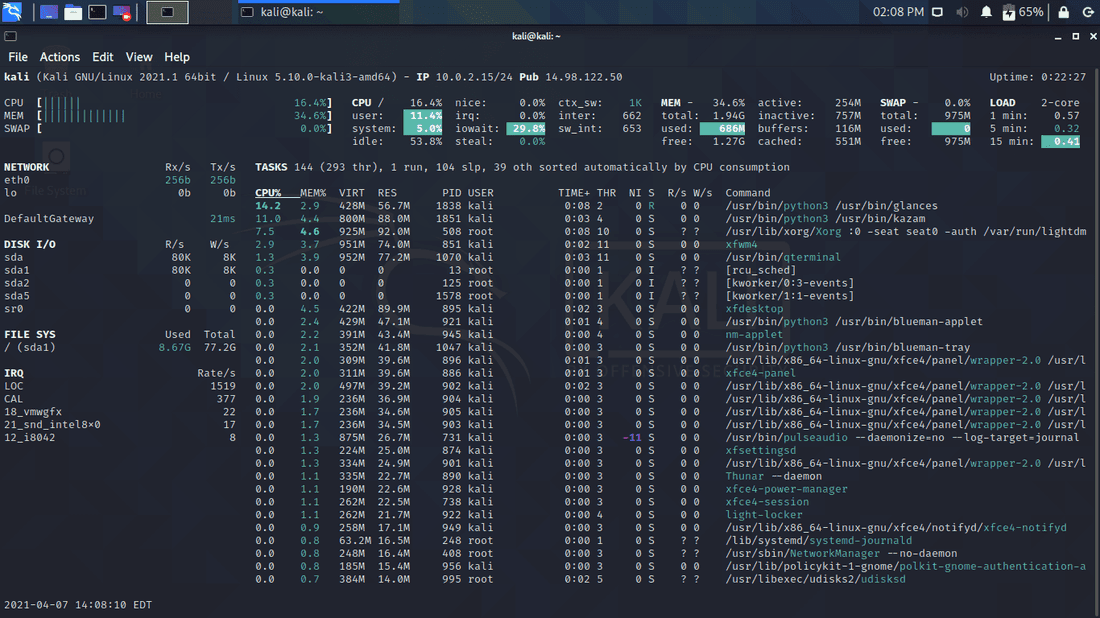1100x618 pixels.
Task: Click the display tray icon beside the clock
Action: (938, 12)
